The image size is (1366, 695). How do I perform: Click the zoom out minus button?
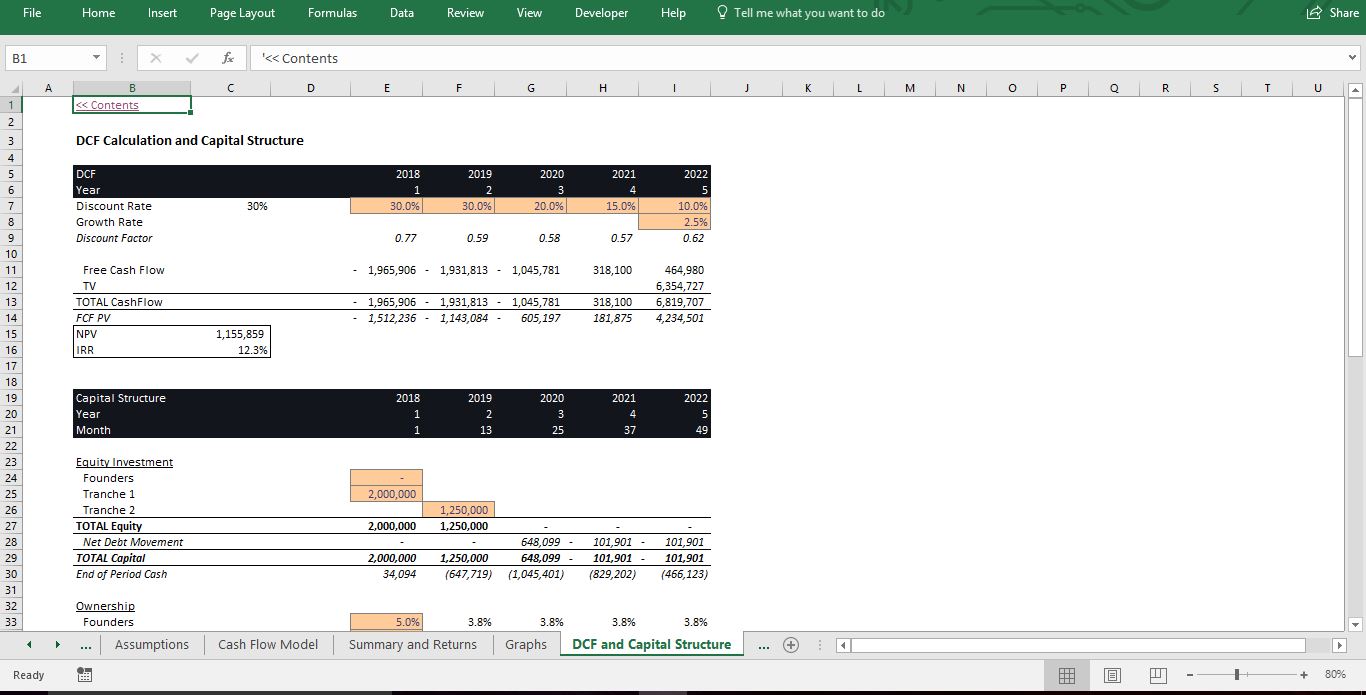coord(1189,675)
